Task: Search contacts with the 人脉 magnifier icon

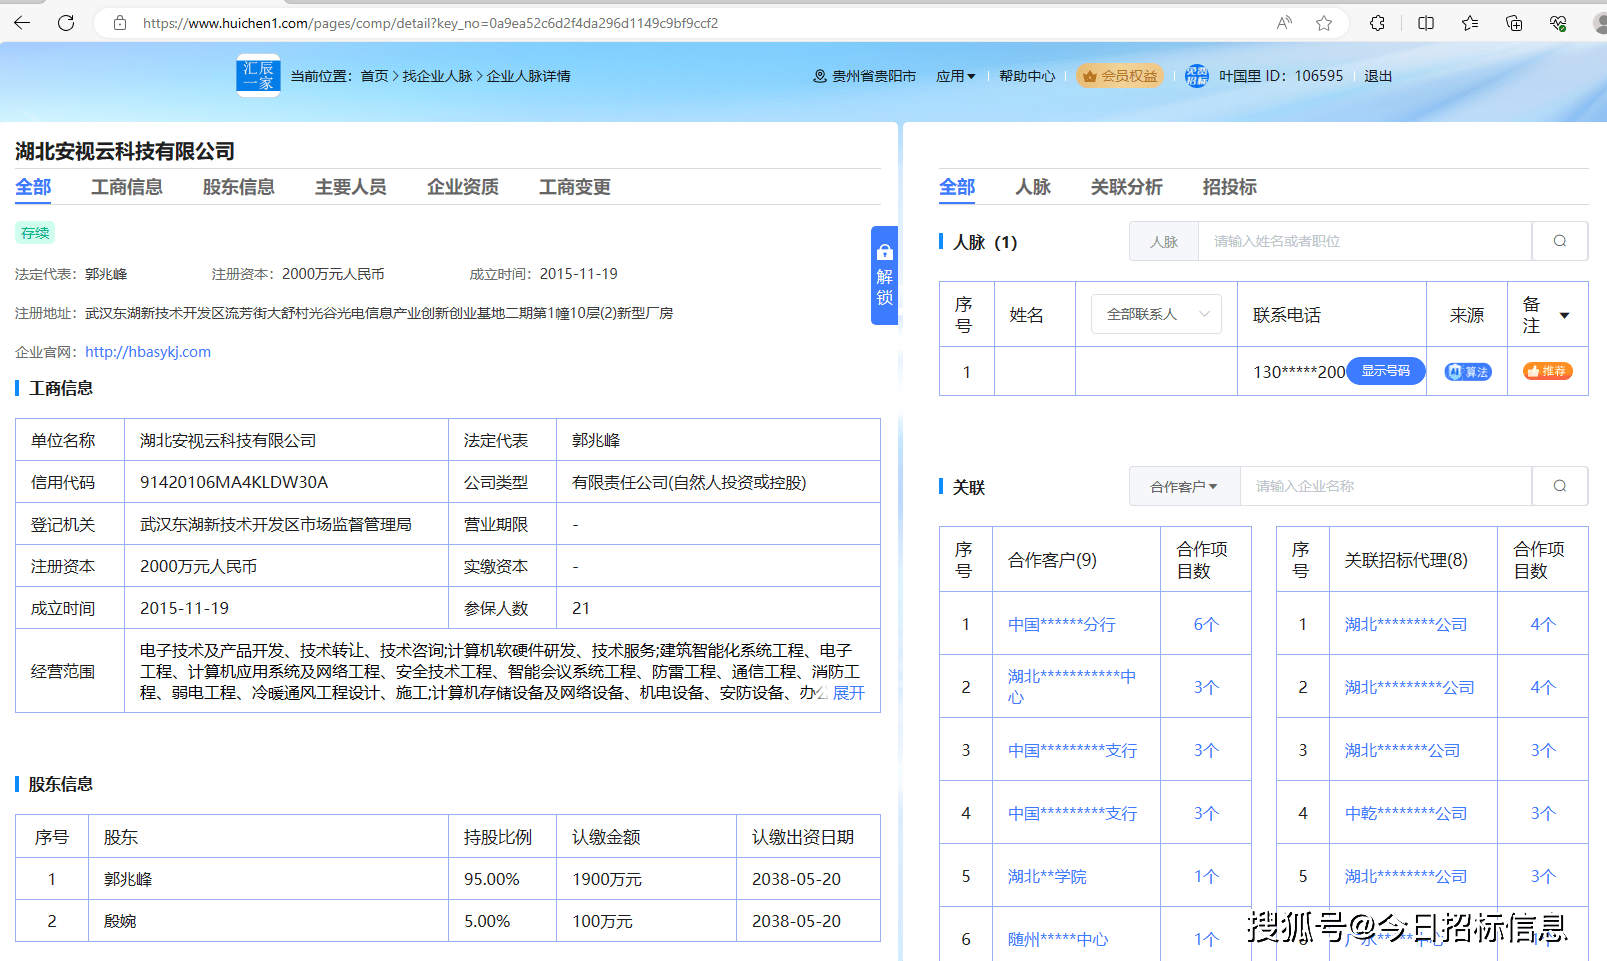Action: 1560,241
